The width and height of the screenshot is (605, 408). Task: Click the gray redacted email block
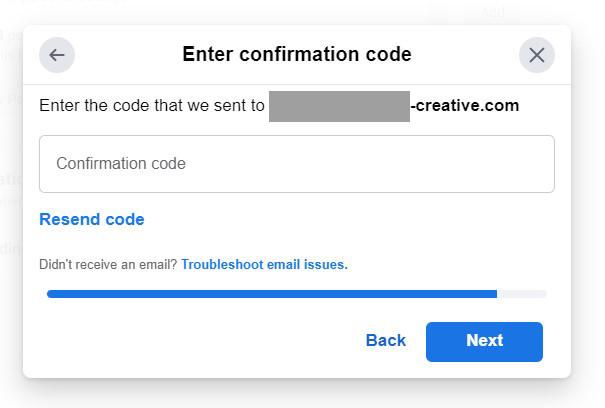click(339, 106)
